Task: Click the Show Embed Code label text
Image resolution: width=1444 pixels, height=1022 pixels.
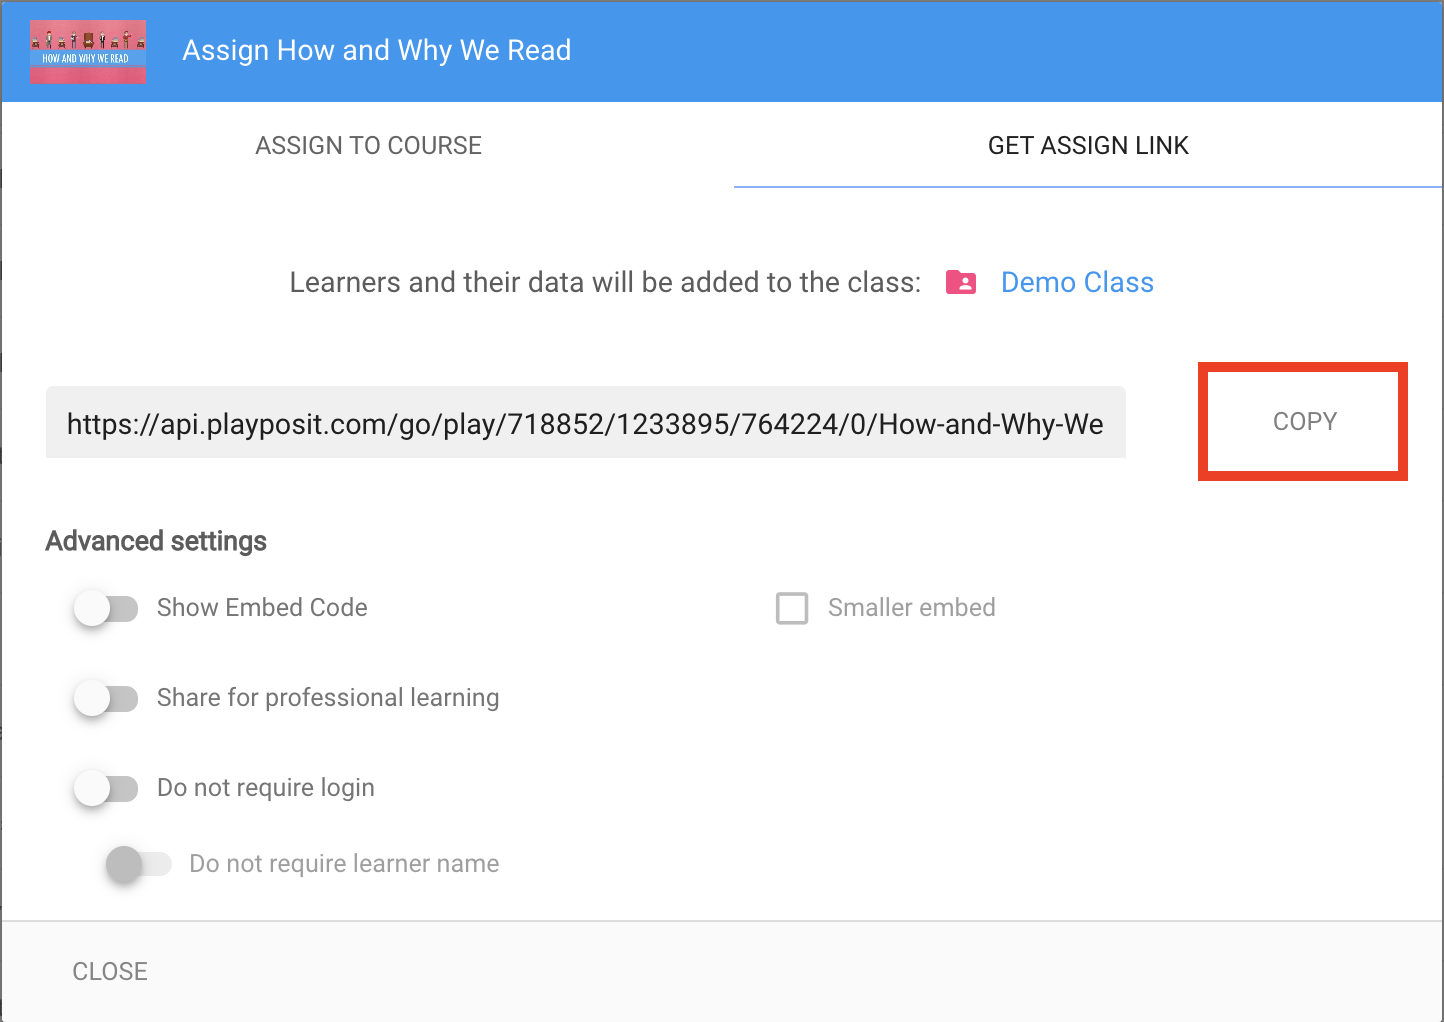Action: (262, 608)
